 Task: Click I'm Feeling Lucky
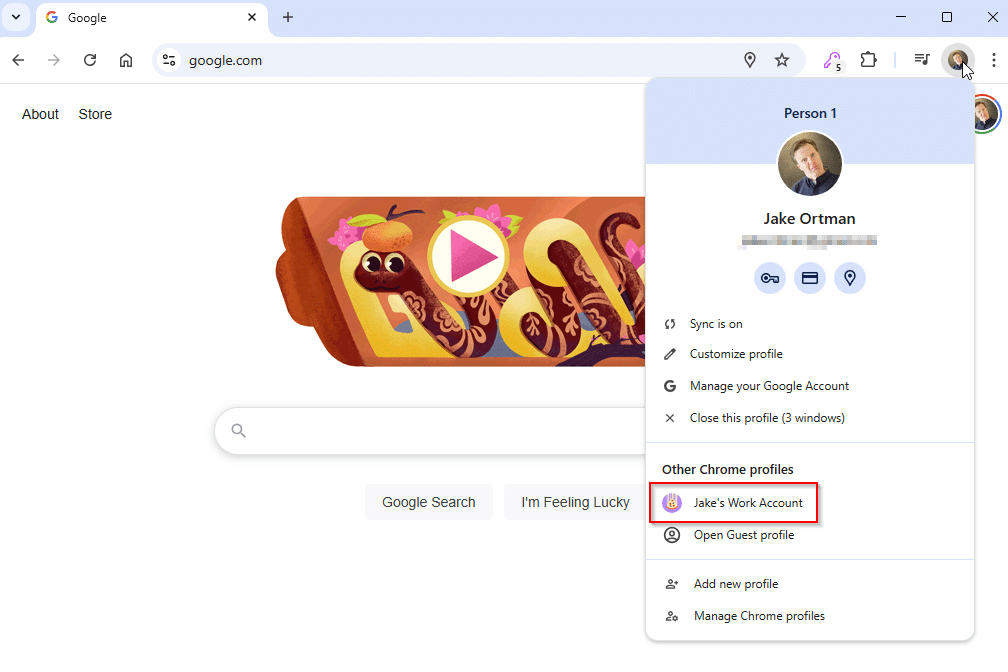pos(575,502)
